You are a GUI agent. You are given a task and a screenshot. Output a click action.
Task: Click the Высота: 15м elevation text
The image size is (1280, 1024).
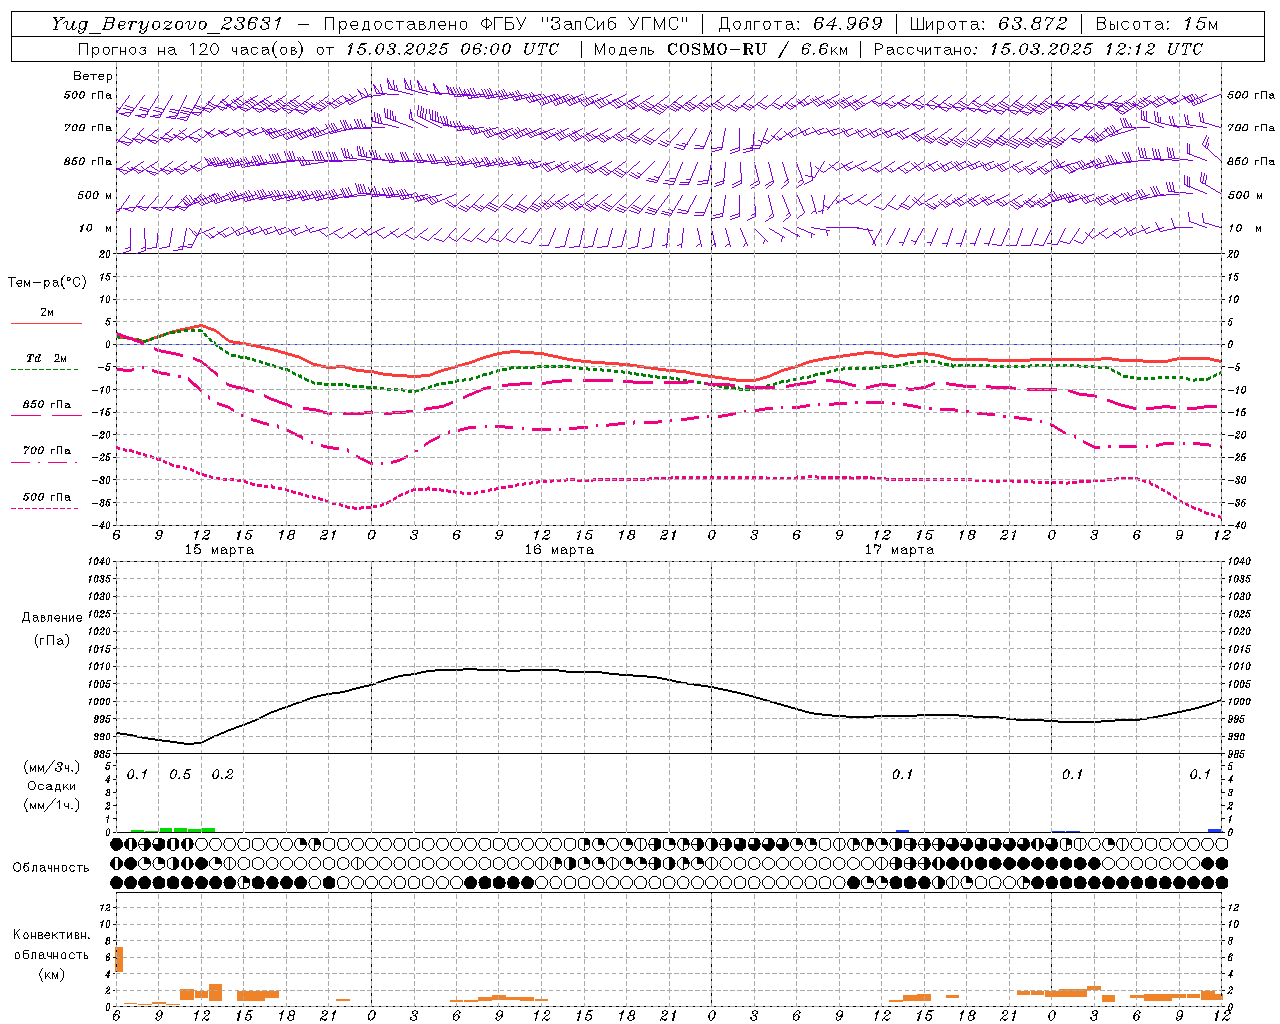[x=1156, y=24]
